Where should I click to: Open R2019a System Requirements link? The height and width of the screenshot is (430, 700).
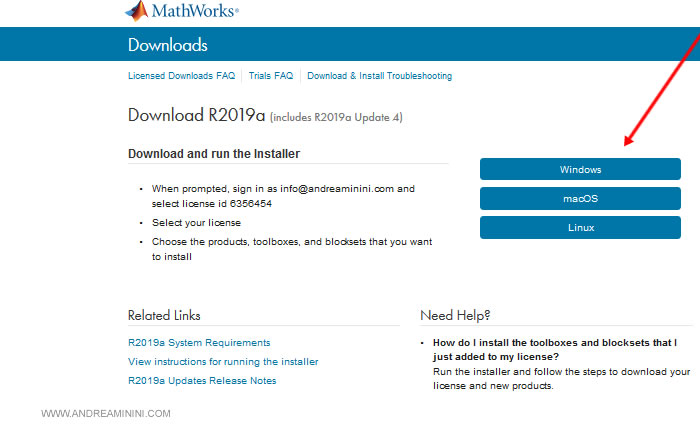199,343
